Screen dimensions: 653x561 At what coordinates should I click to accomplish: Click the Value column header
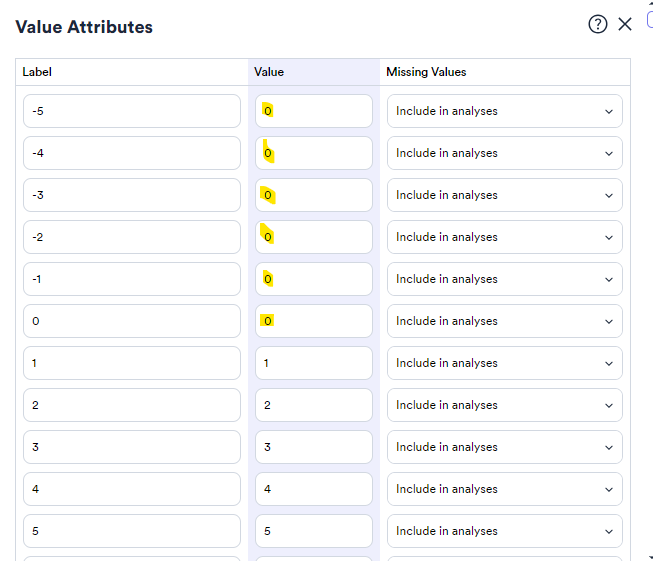point(269,72)
